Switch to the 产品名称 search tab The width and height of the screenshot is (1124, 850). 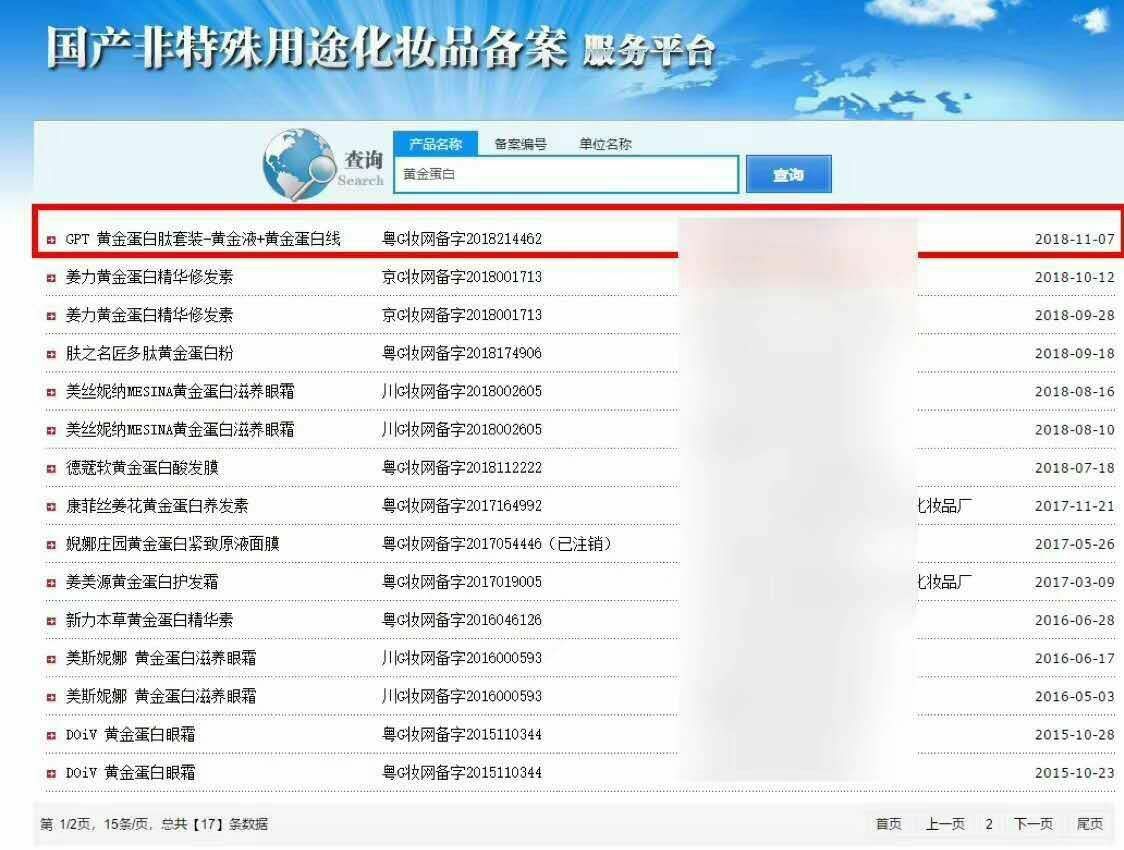pos(435,144)
